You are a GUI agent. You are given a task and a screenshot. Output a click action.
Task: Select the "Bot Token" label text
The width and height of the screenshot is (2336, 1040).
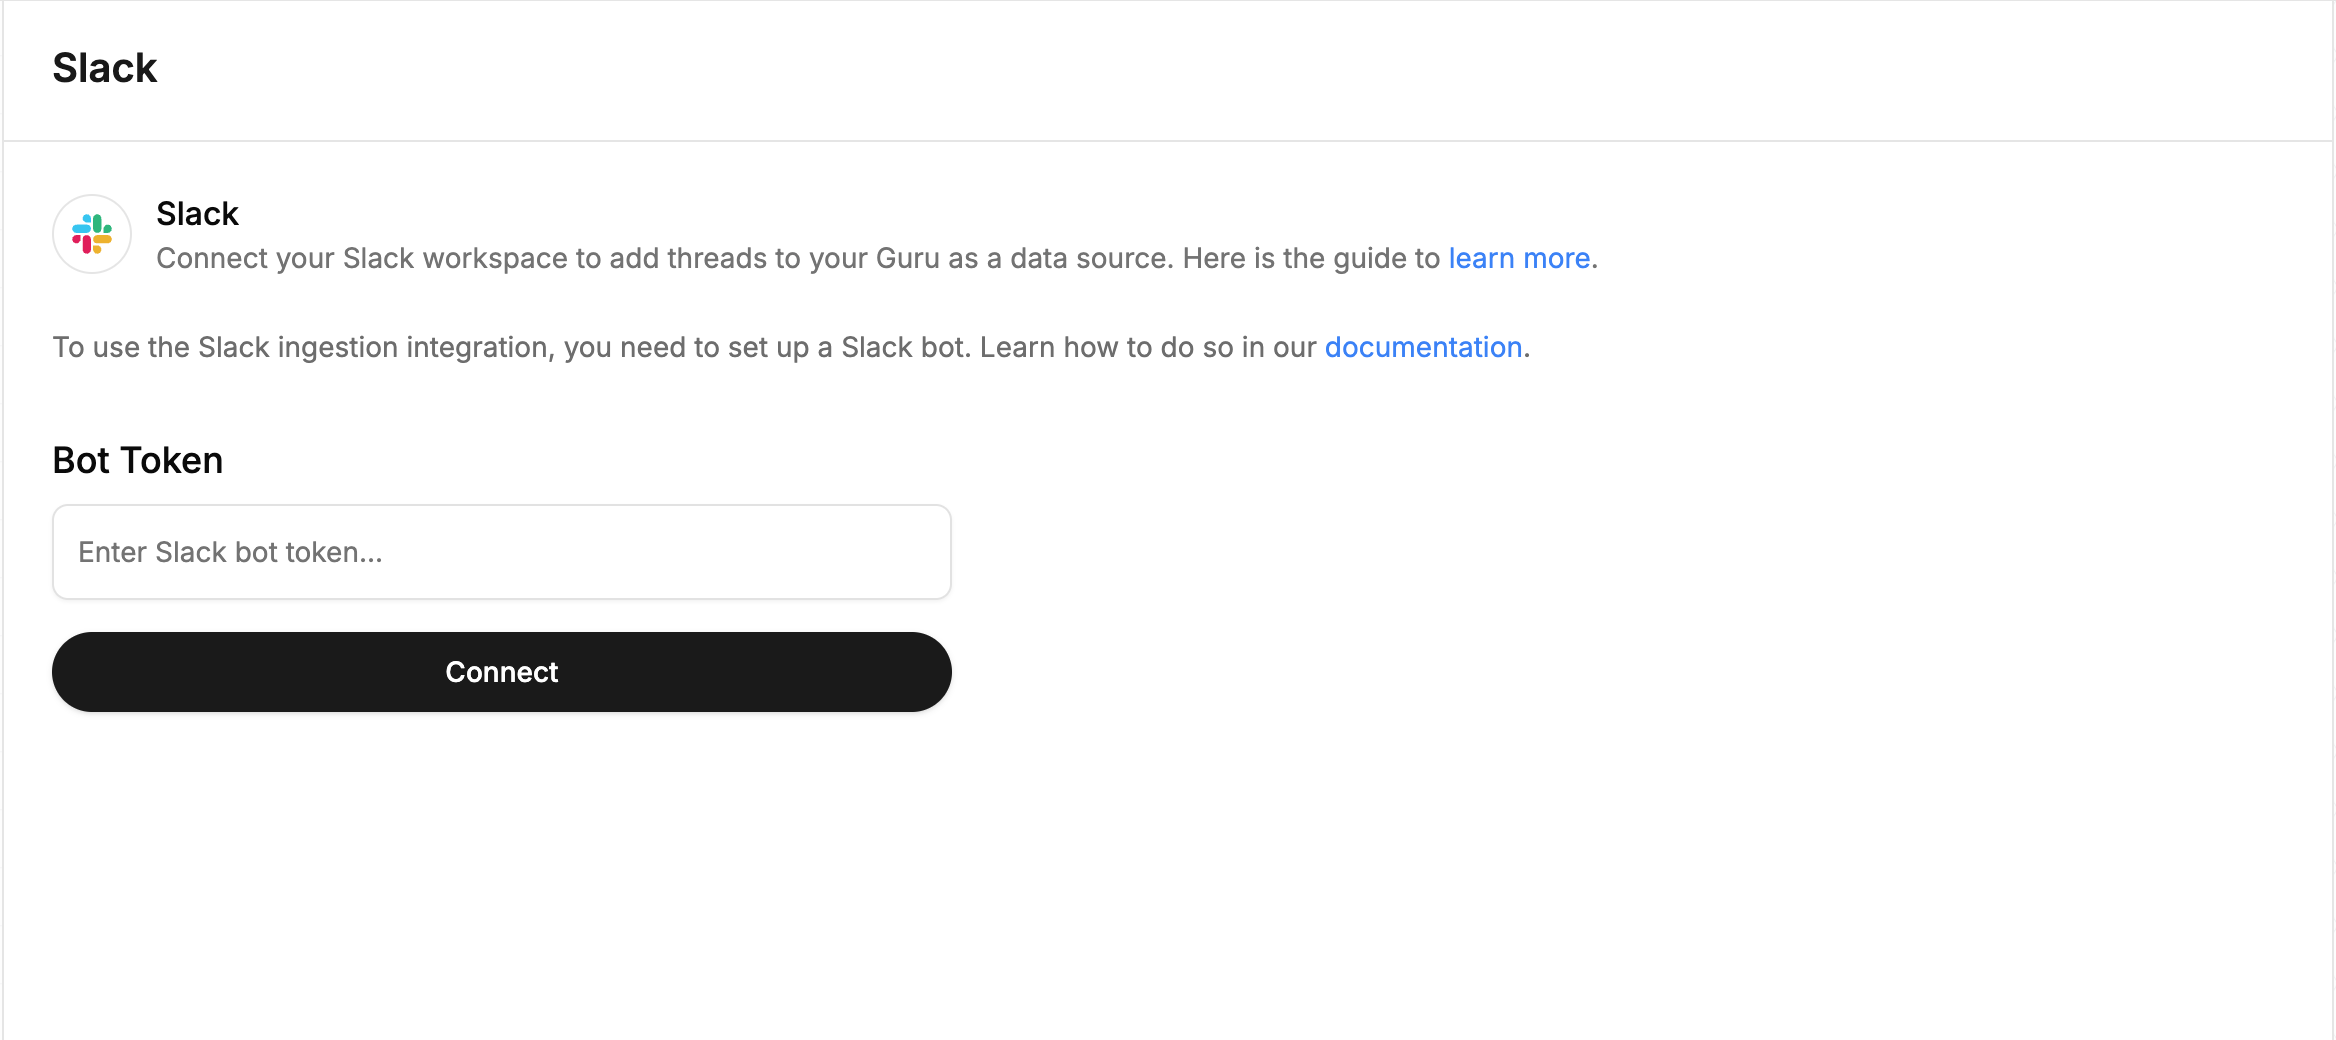[x=138, y=460]
